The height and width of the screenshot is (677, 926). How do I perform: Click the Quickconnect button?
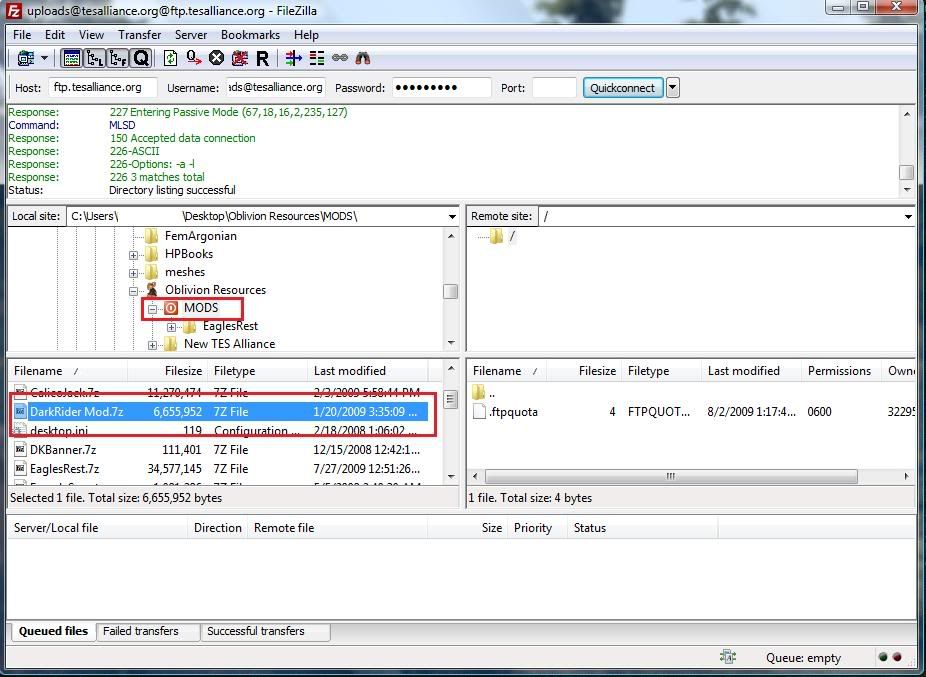[x=622, y=87]
